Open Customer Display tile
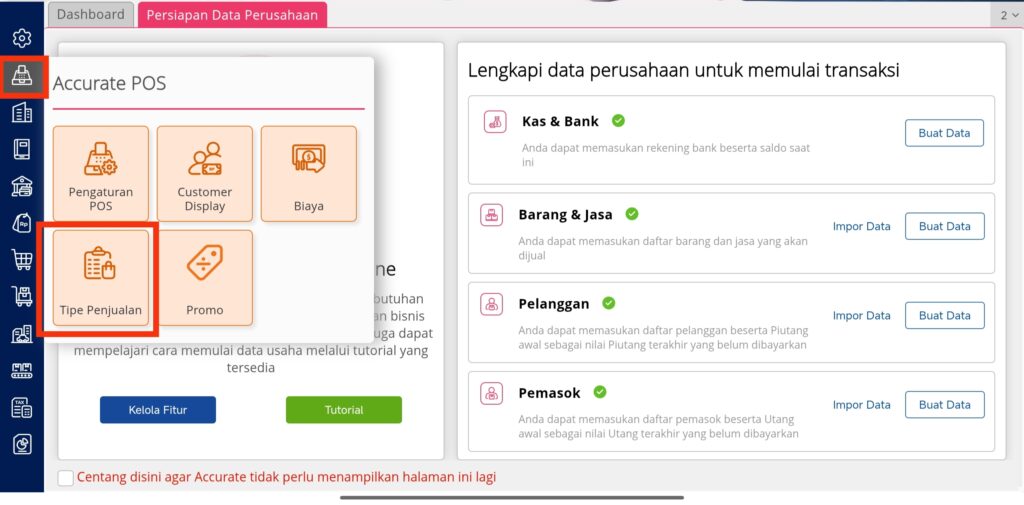The height and width of the screenshot is (505, 1024). click(204, 174)
